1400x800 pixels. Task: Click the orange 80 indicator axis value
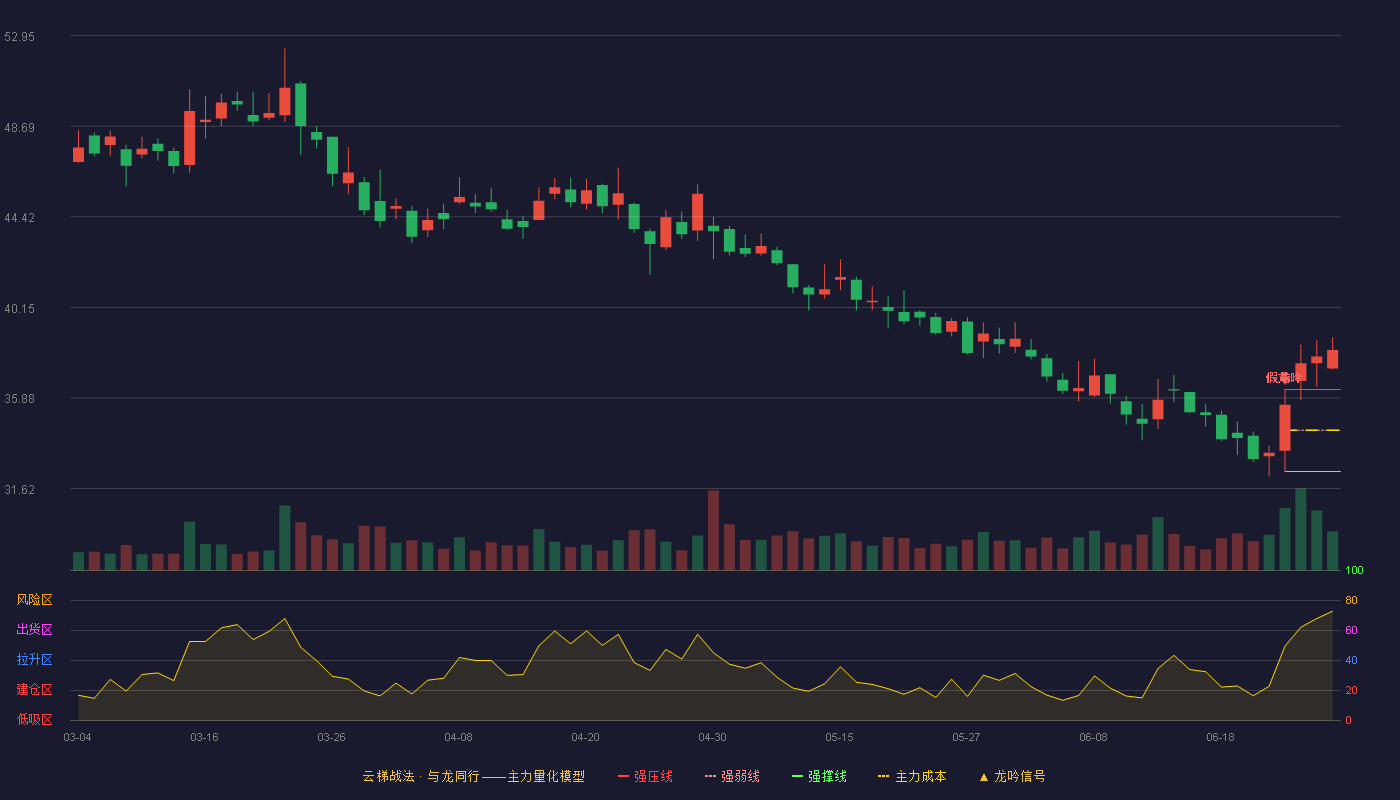pyautogui.click(x=1351, y=600)
